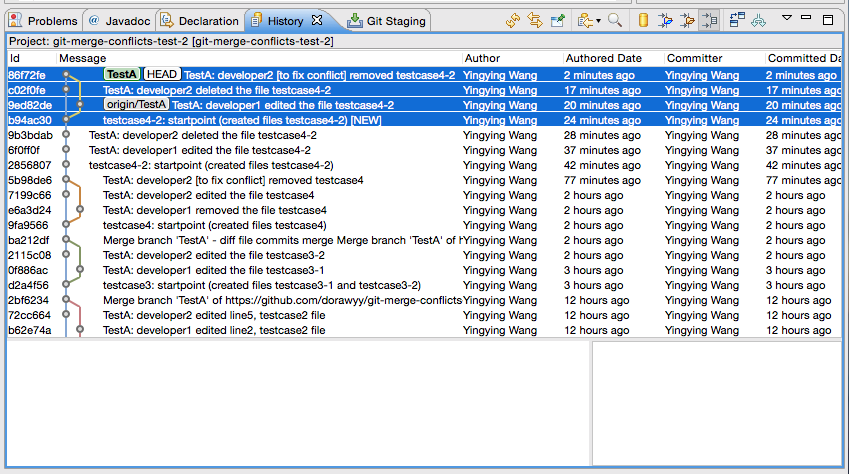Switch to the Javadoc tab
Viewport: 849px width, 474px height.
[120, 21]
